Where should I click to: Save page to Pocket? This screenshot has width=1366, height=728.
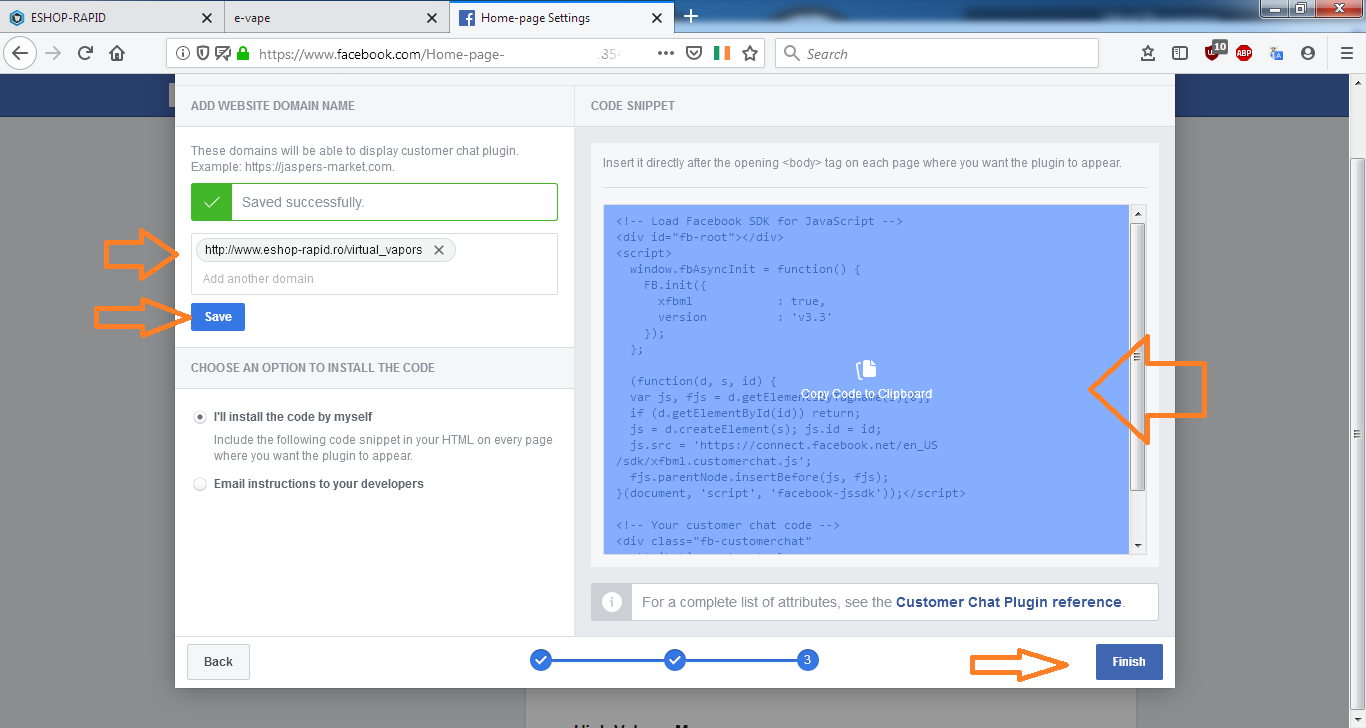693,54
